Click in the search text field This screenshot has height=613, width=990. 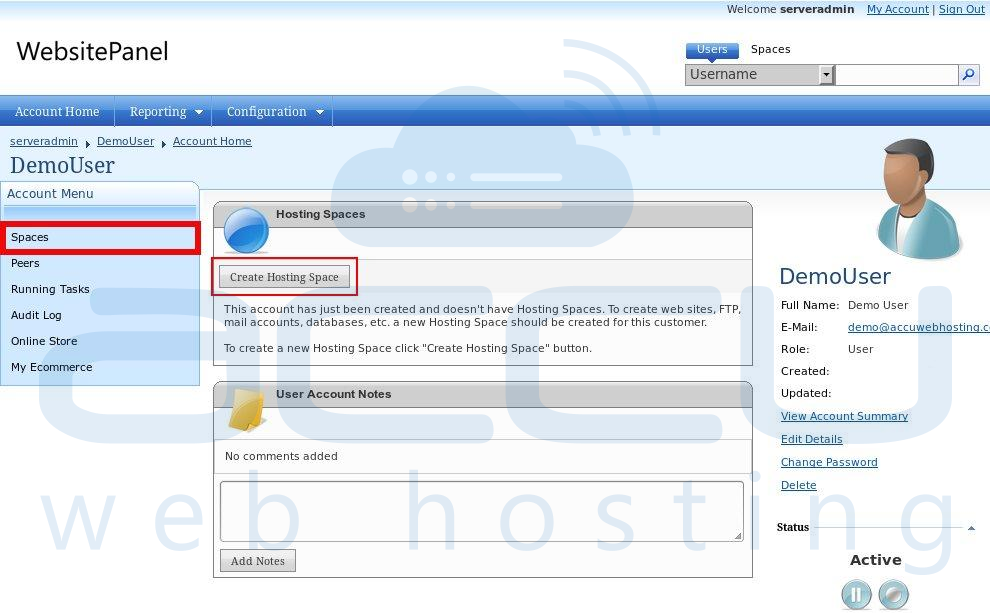click(897, 74)
